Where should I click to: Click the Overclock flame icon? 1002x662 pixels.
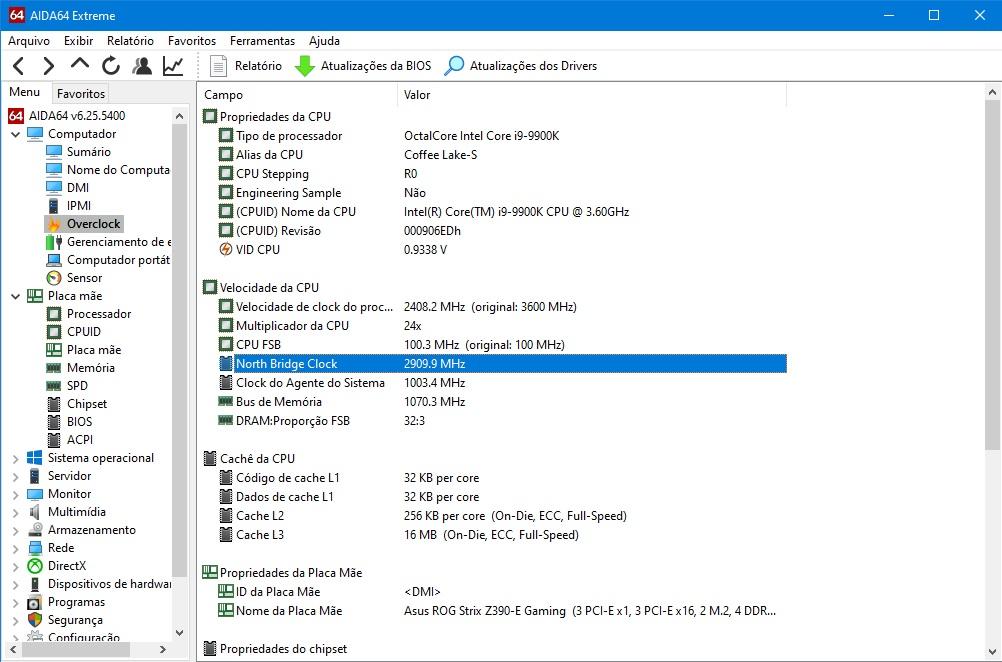(x=54, y=224)
